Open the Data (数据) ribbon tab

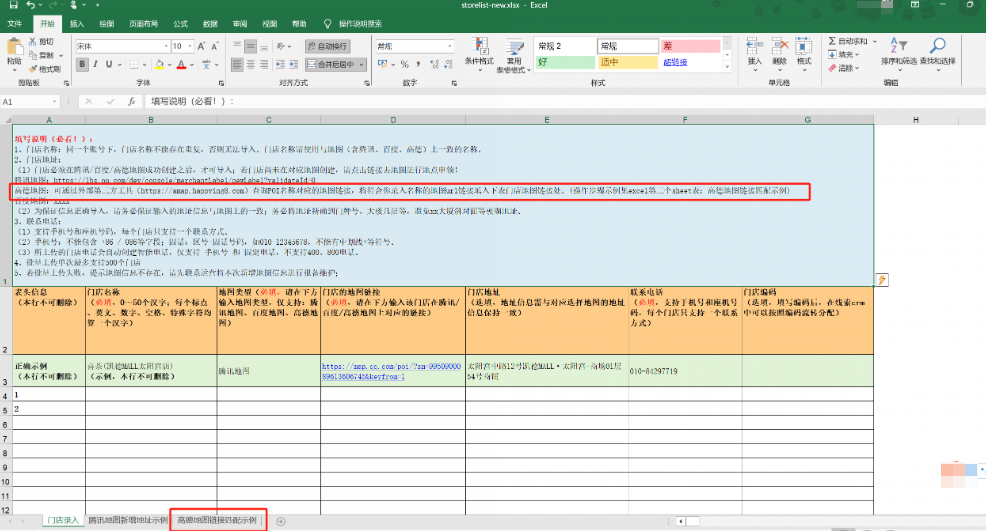(x=210, y=24)
